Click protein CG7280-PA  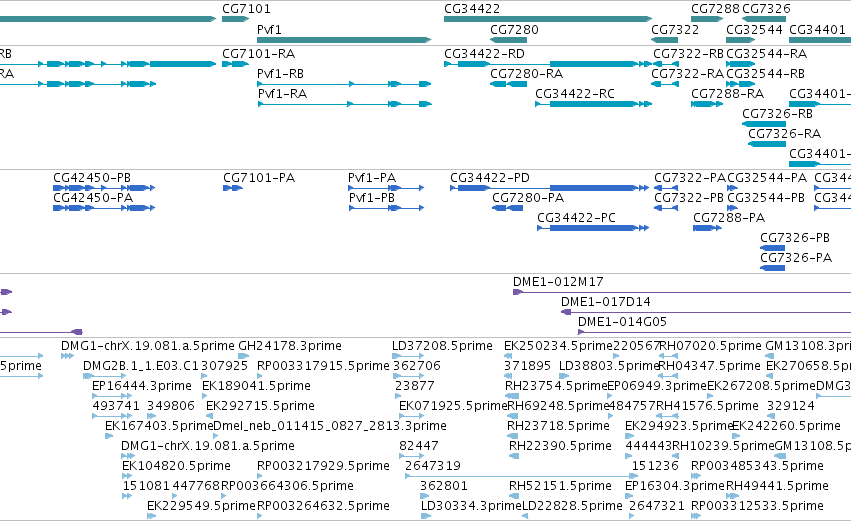tap(528, 198)
